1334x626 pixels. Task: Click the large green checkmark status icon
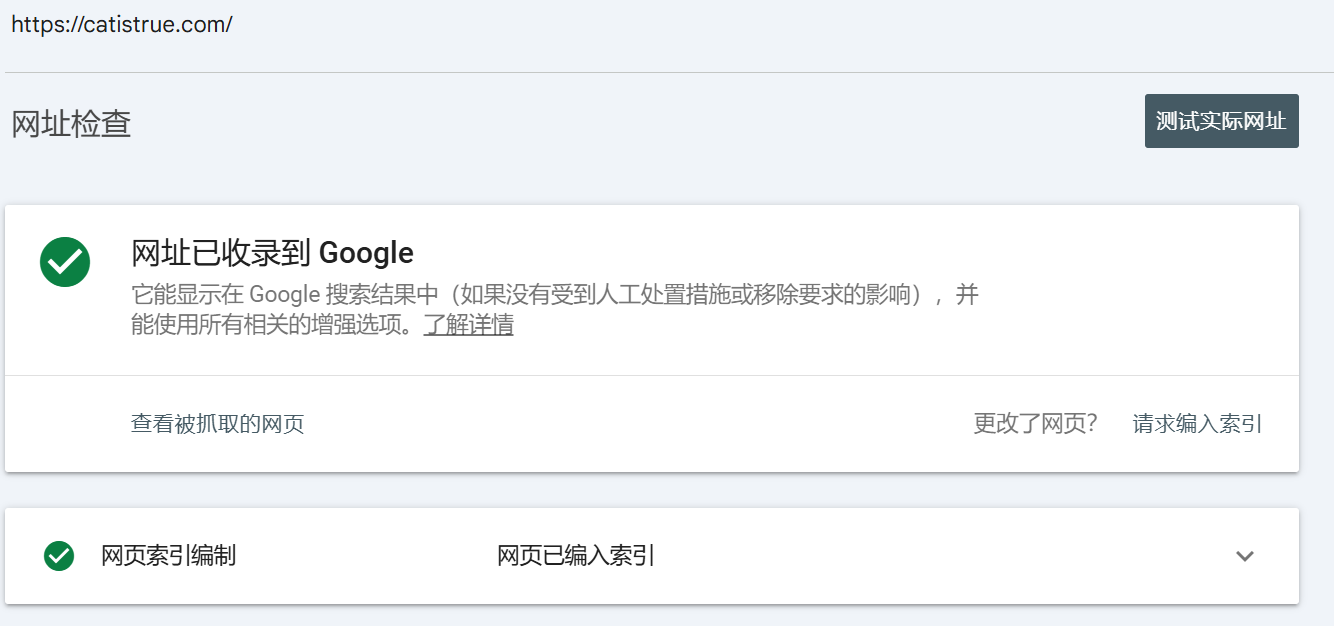pyautogui.click(x=65, y=262)
